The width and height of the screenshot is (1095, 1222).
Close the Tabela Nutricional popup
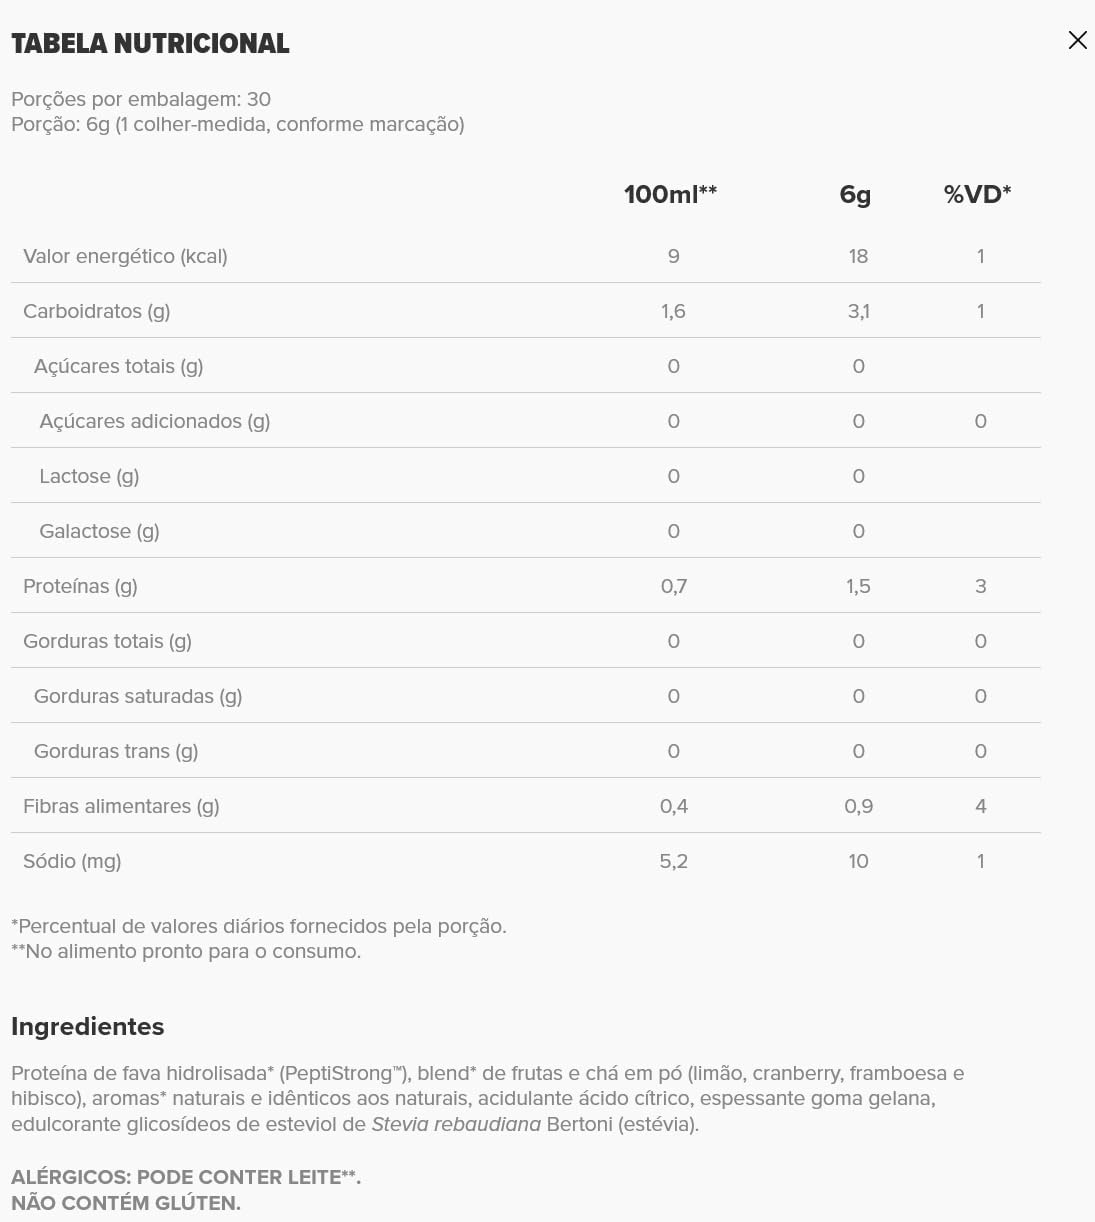click(1077, 40)
